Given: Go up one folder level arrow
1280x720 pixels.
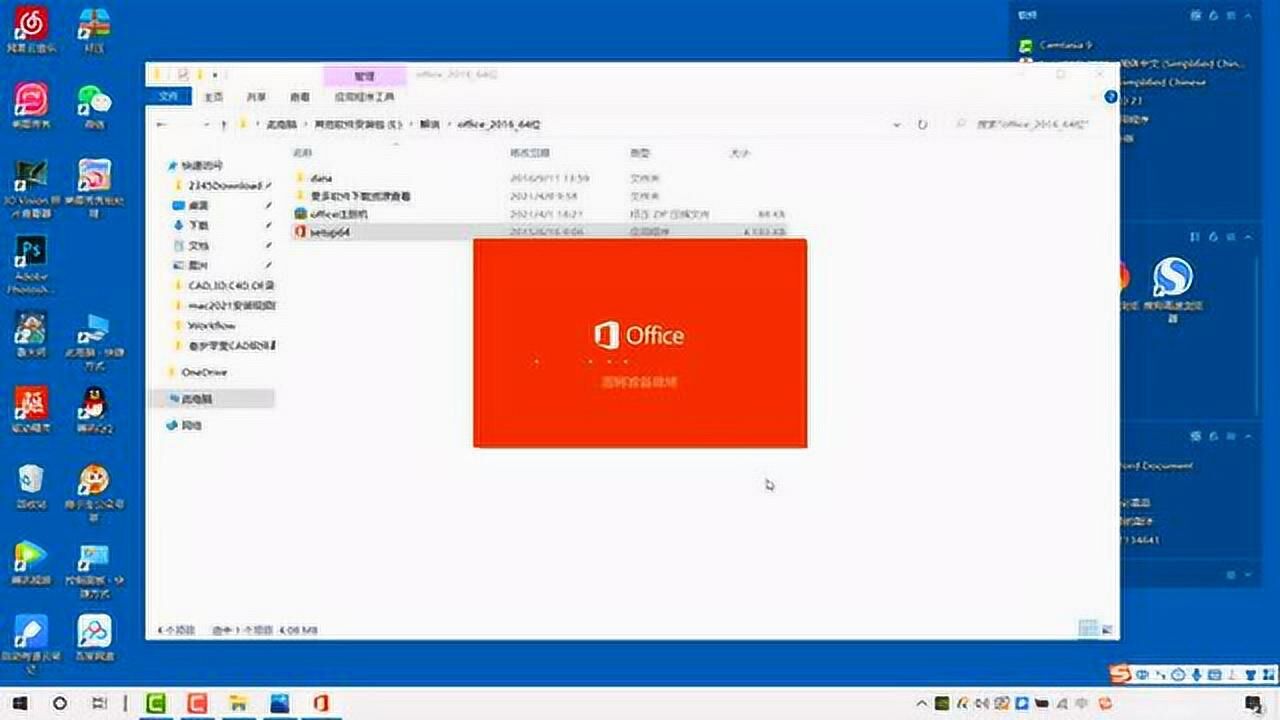Looking at the screenshot, I should click(x=224, y=125).
